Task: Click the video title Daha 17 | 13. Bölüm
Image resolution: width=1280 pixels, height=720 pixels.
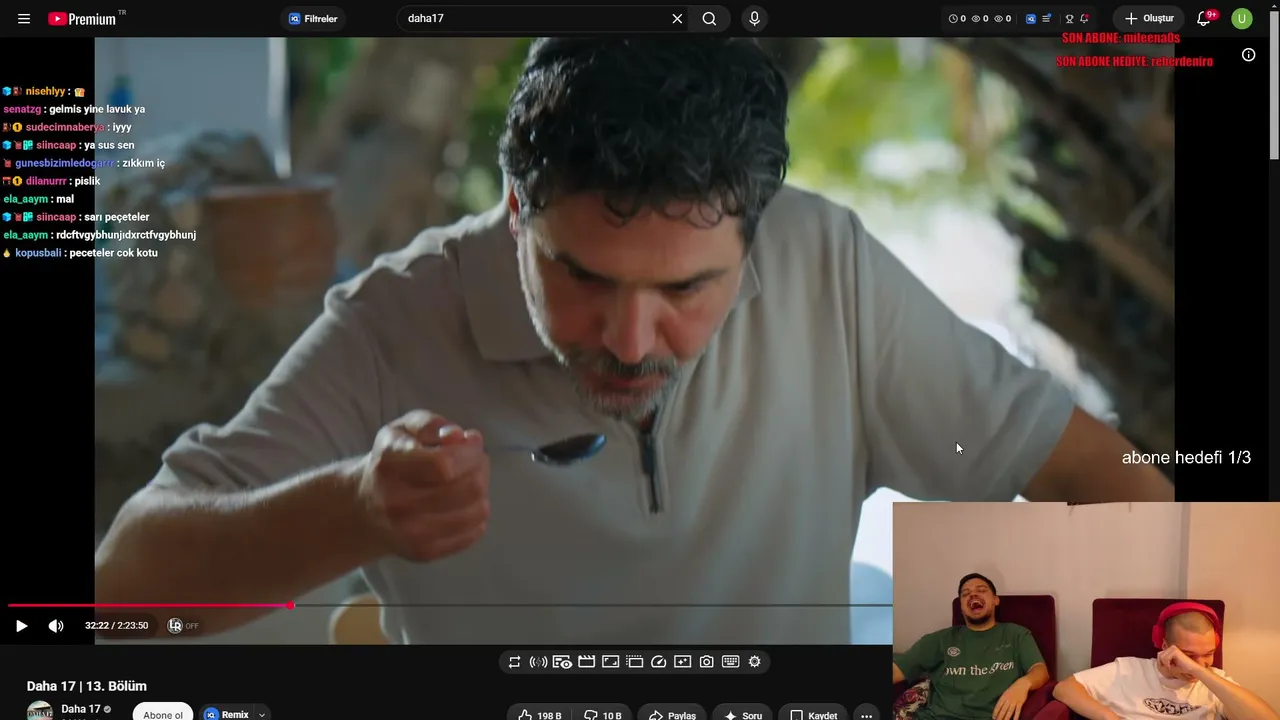Action: pyautogui.click(x=87, y=686)
